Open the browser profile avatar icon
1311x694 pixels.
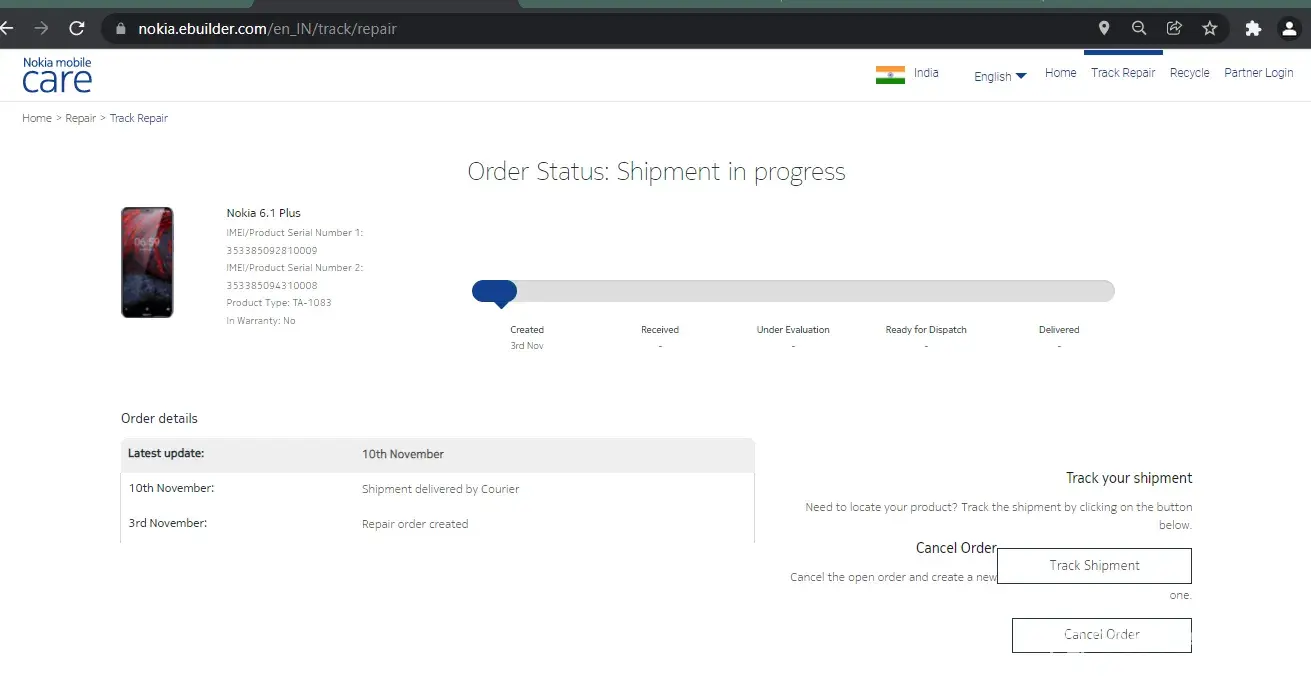(x=1289, y=28)
